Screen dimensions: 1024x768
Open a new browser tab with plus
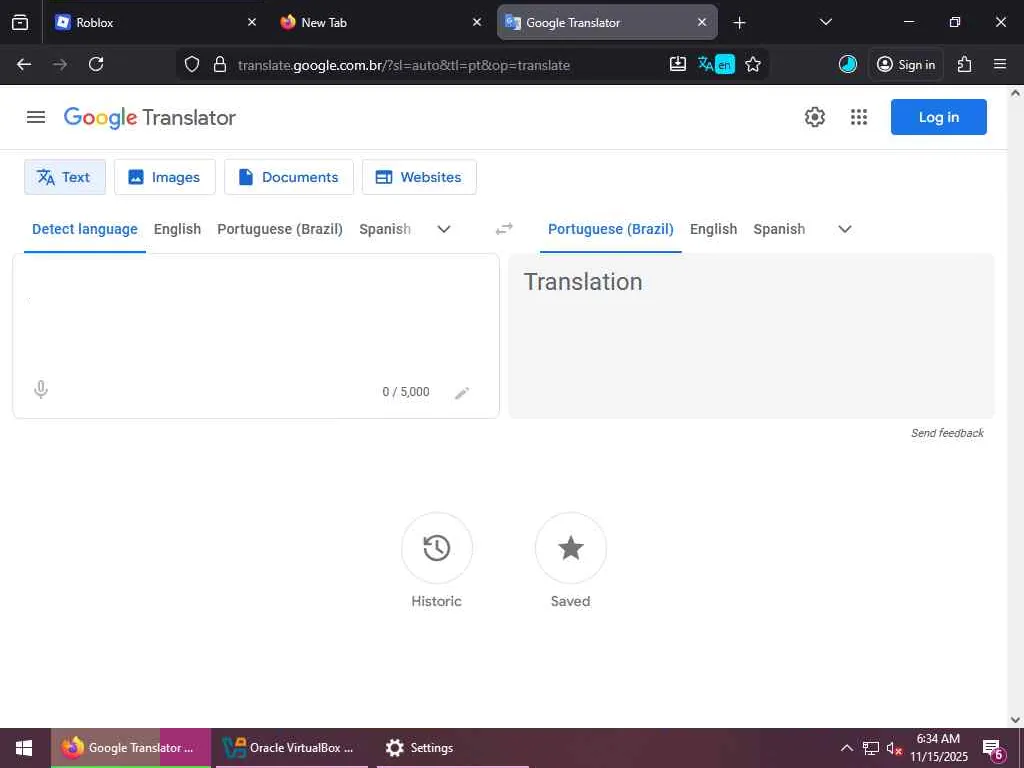coord(739,23)
